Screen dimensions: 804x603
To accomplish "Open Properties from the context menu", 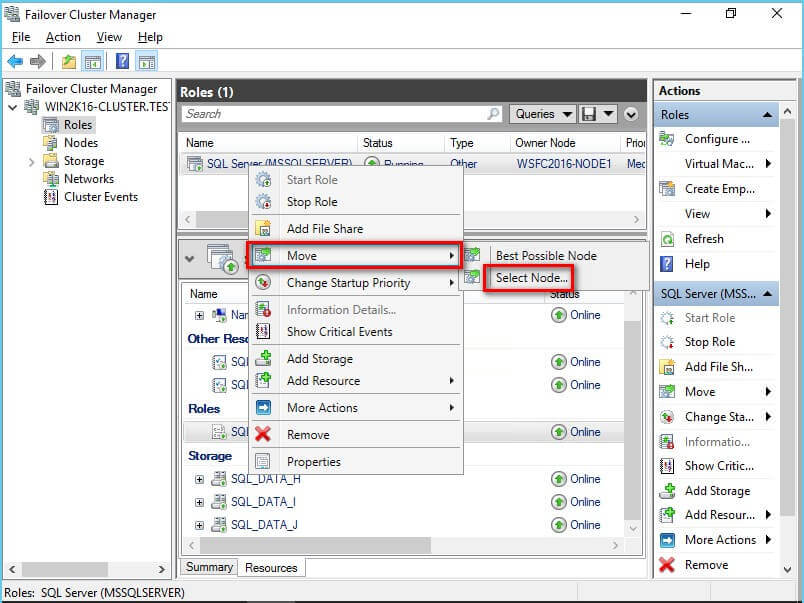I will [x=313, y=462].
